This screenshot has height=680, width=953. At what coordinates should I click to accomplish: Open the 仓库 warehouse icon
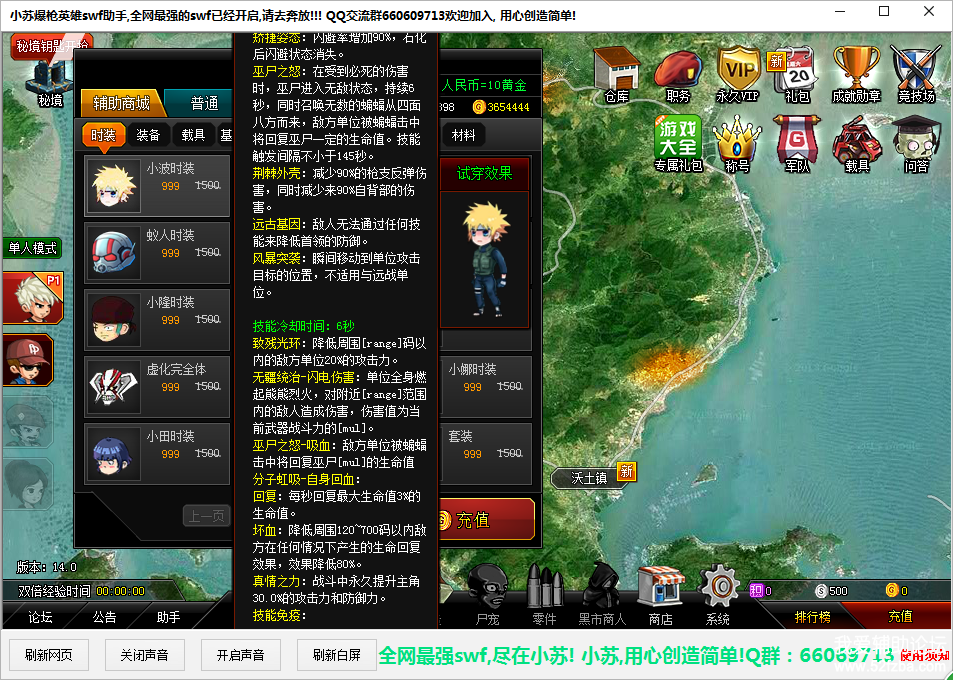pyautogui.click(x=616, y=74)
